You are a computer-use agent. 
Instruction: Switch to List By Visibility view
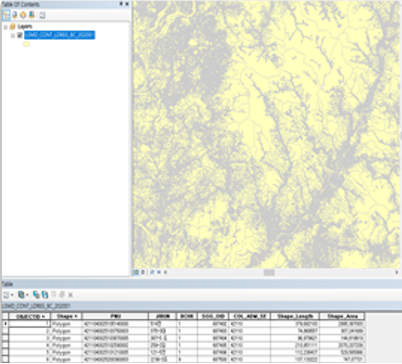pos(23,15)
